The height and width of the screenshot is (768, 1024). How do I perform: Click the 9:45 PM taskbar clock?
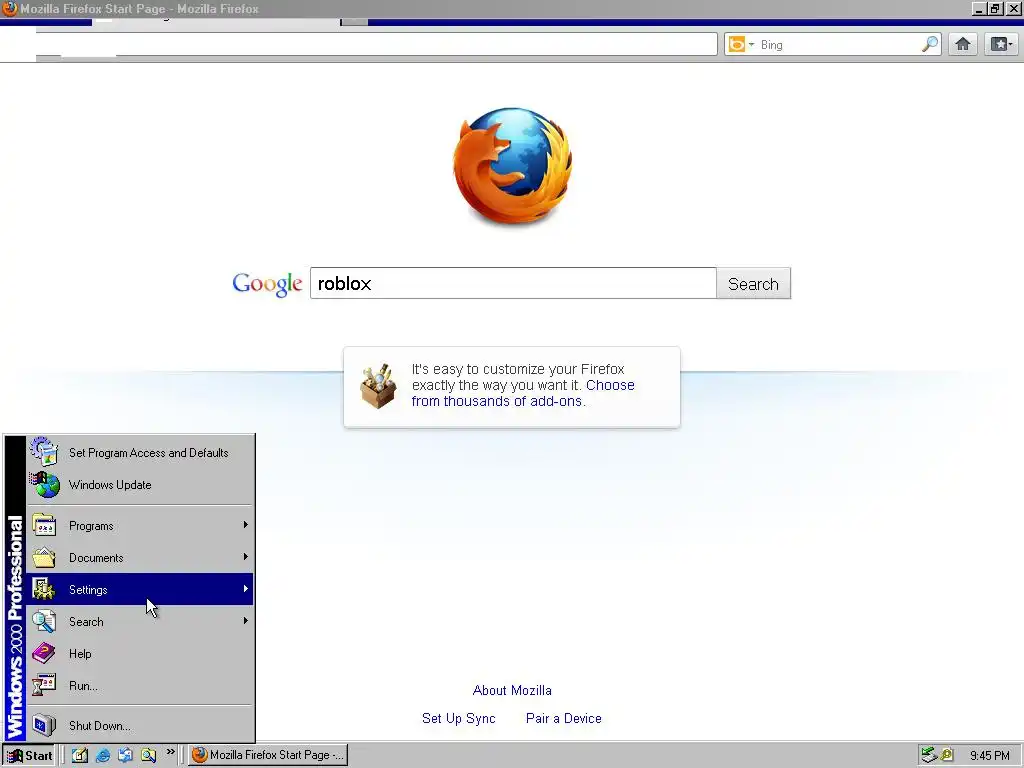(989, 756)
